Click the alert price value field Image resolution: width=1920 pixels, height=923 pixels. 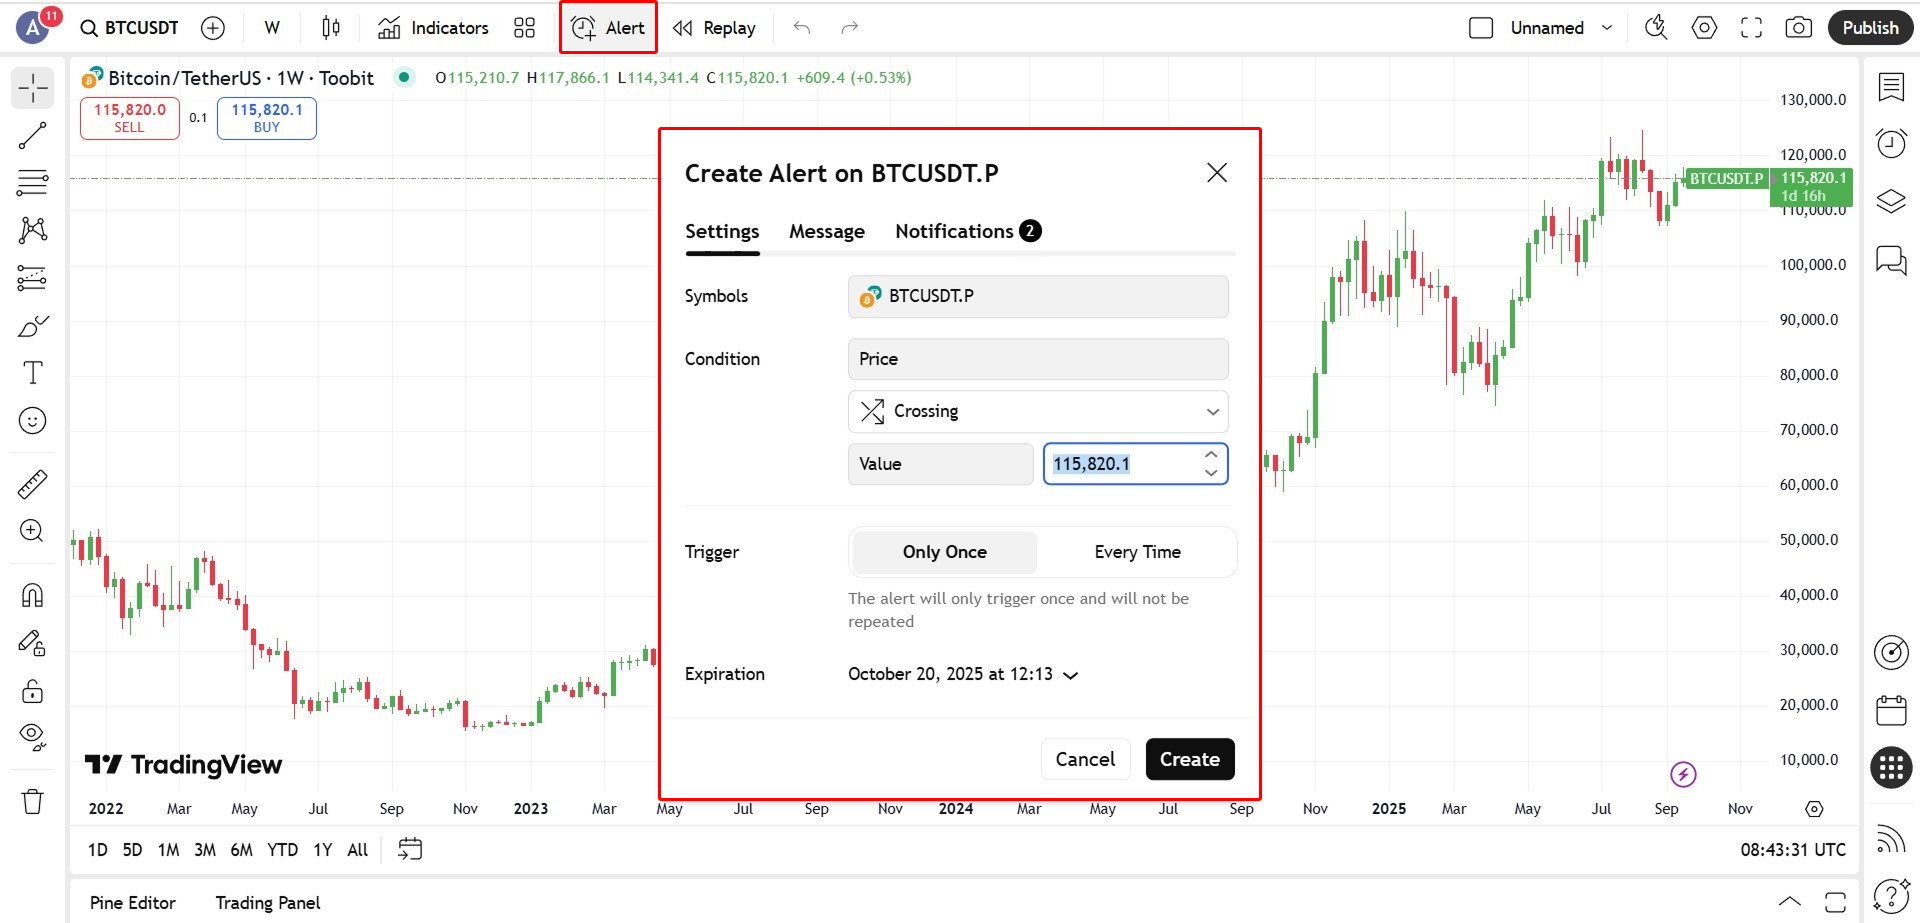[x=1121, y=464]
